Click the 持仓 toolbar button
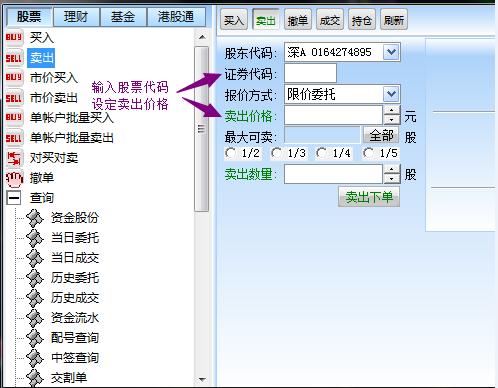This screenshot has height=388, width=498. click(x=362, y=20)
